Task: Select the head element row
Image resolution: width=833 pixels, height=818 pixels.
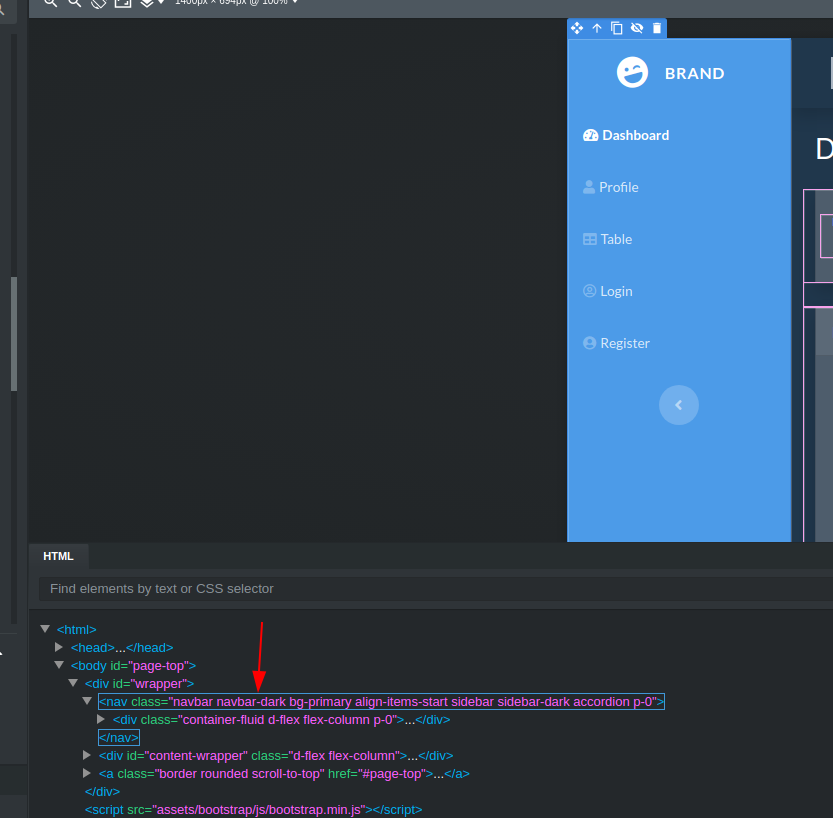Action: (x=122, y=647)
